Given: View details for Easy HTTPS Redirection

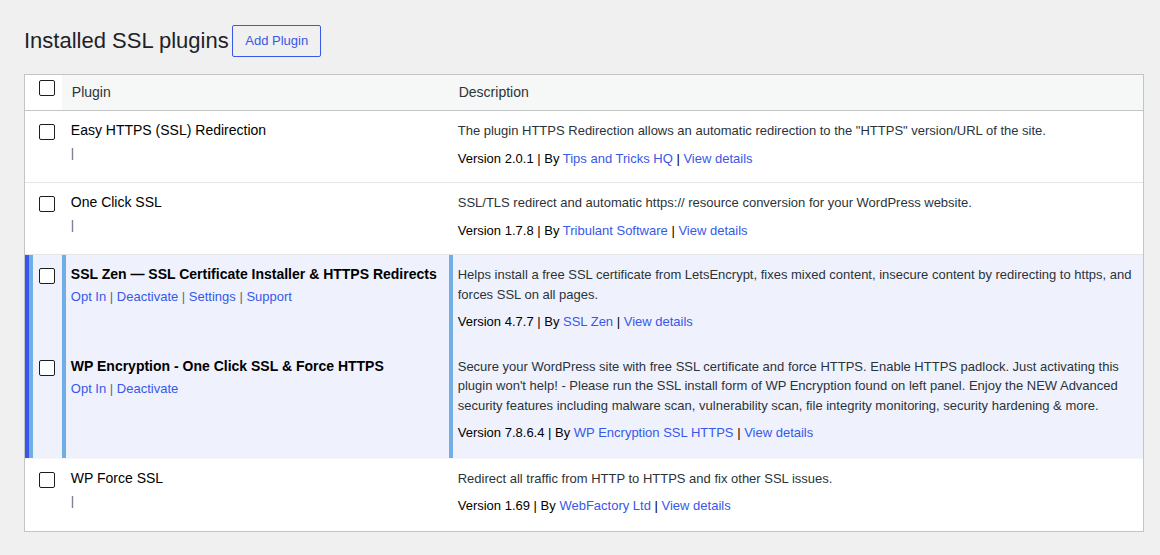Looking at the screenshot, I should 718,158.
